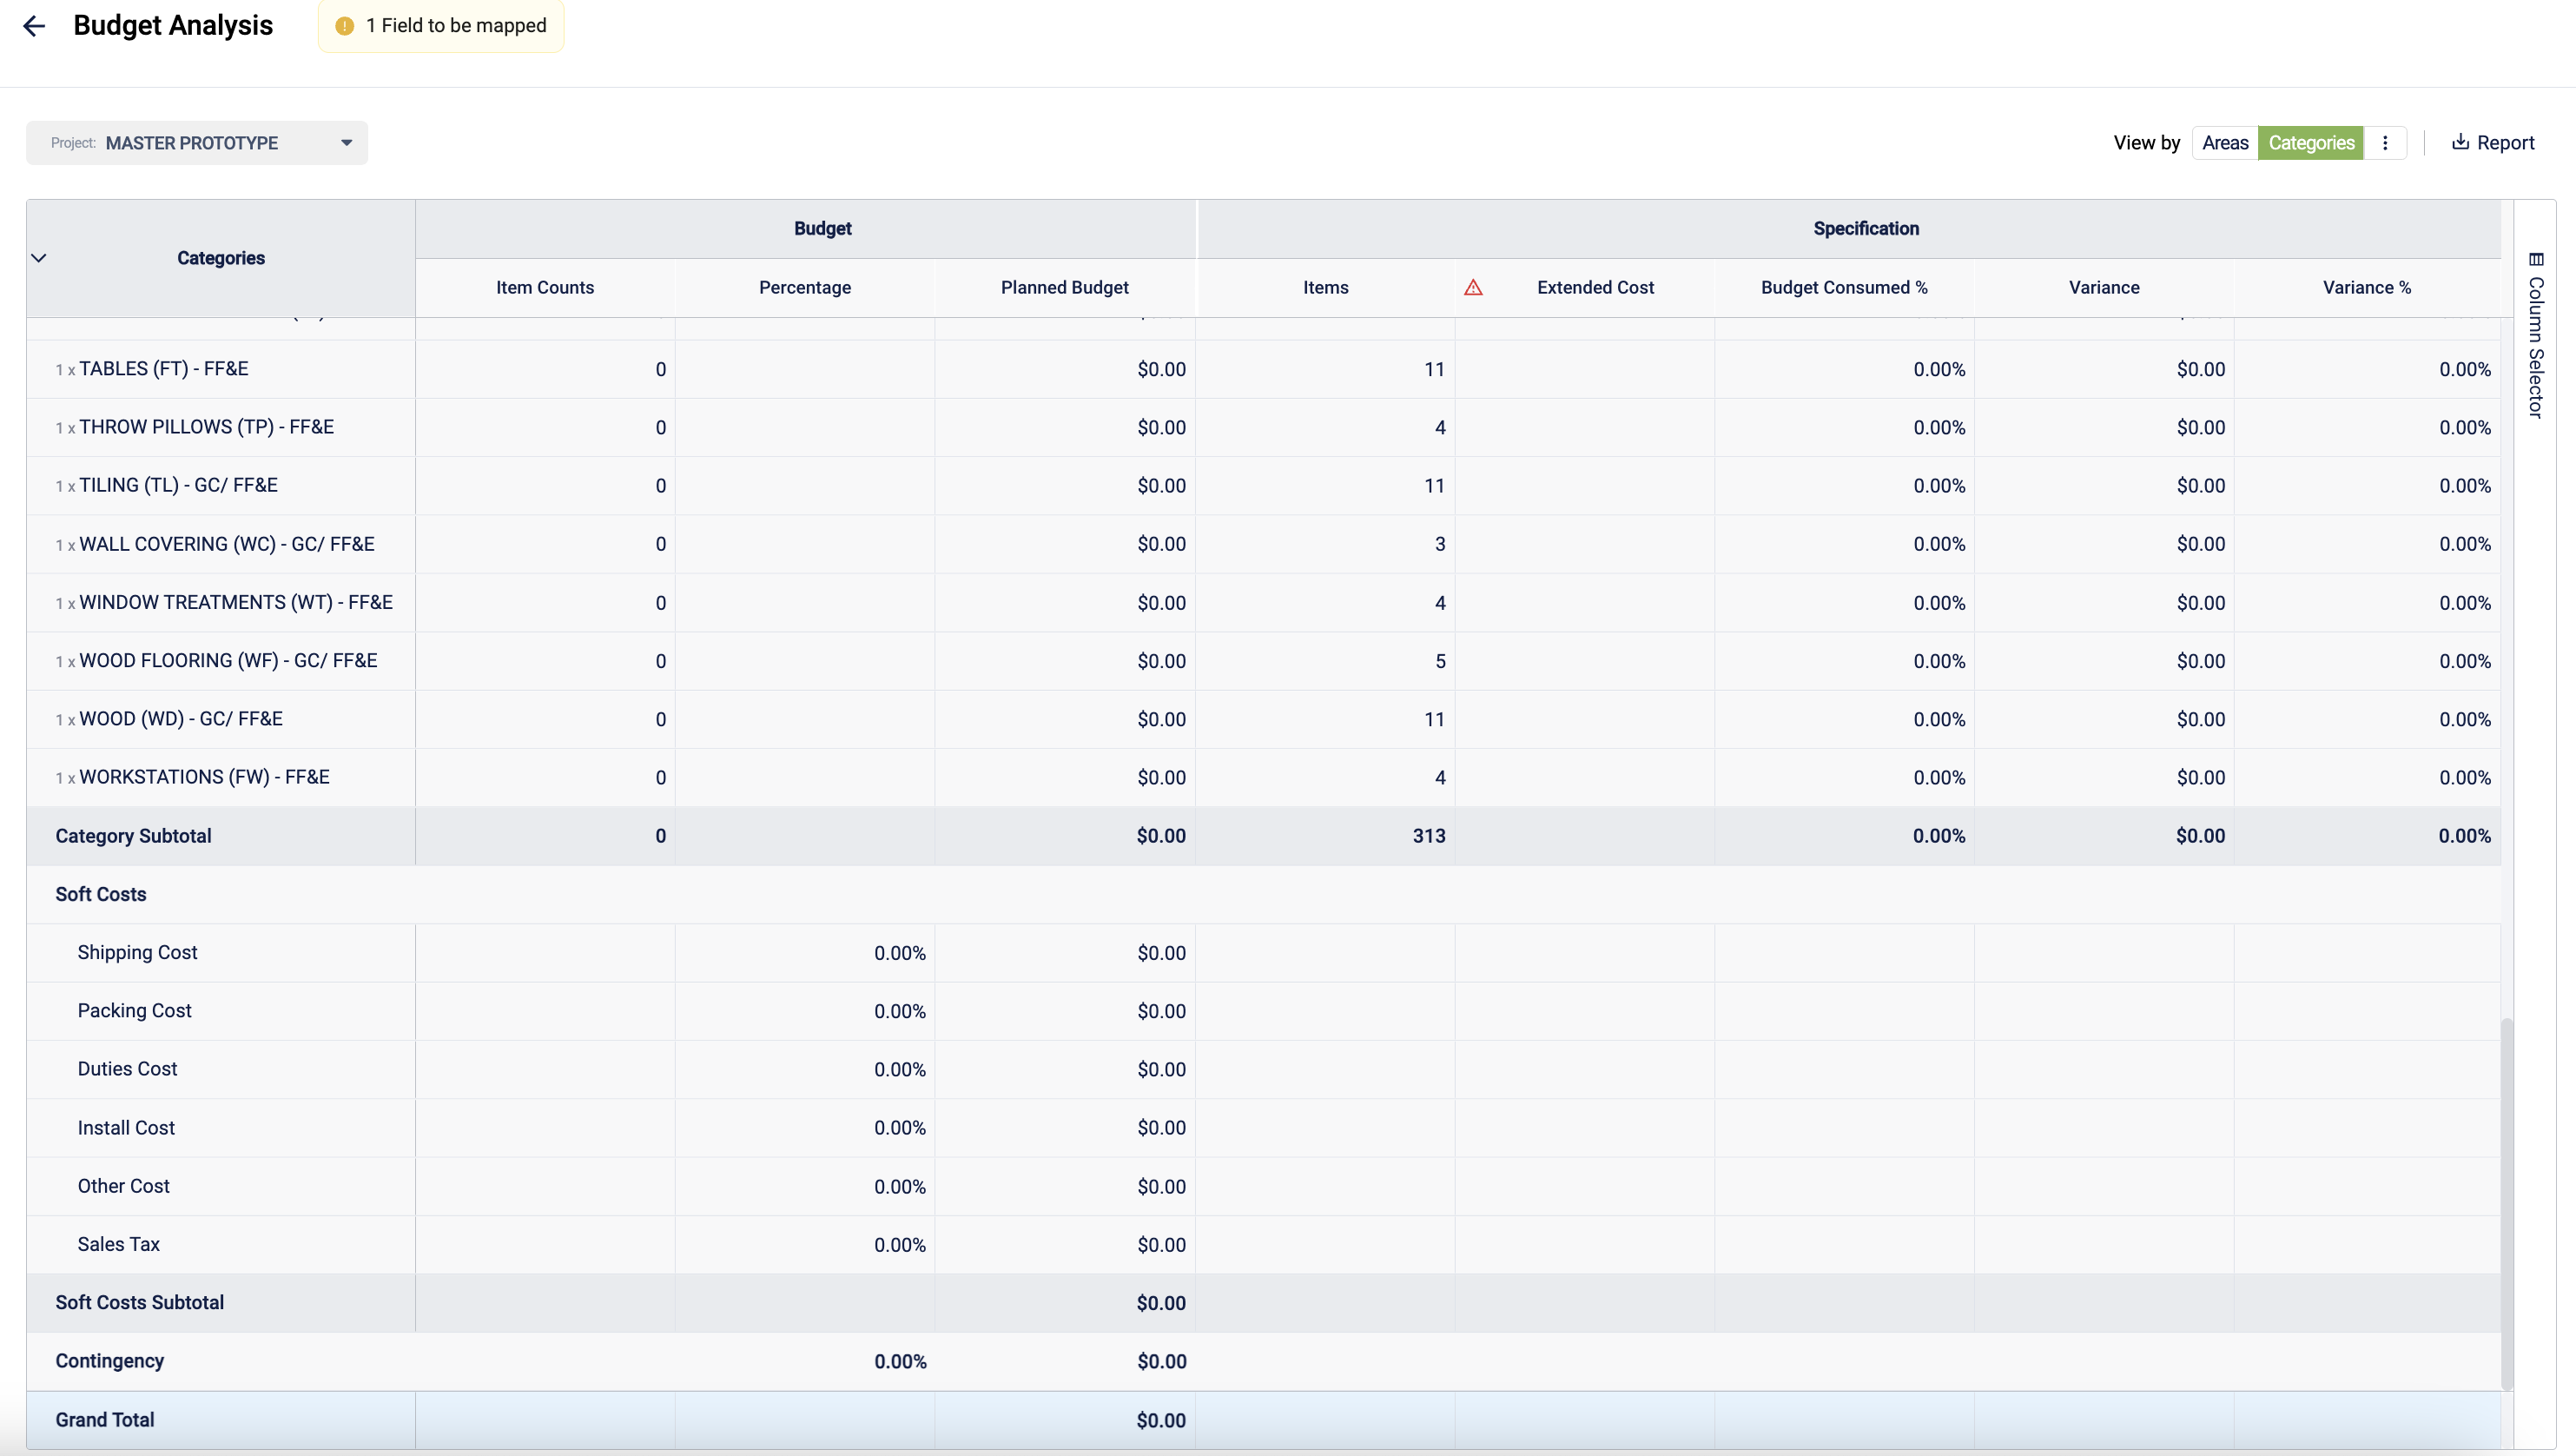Viewport: 2576px width, 1456px height.
Task: Select the WOOD FLOORING (WF) row
Action: coord(1264,661)
